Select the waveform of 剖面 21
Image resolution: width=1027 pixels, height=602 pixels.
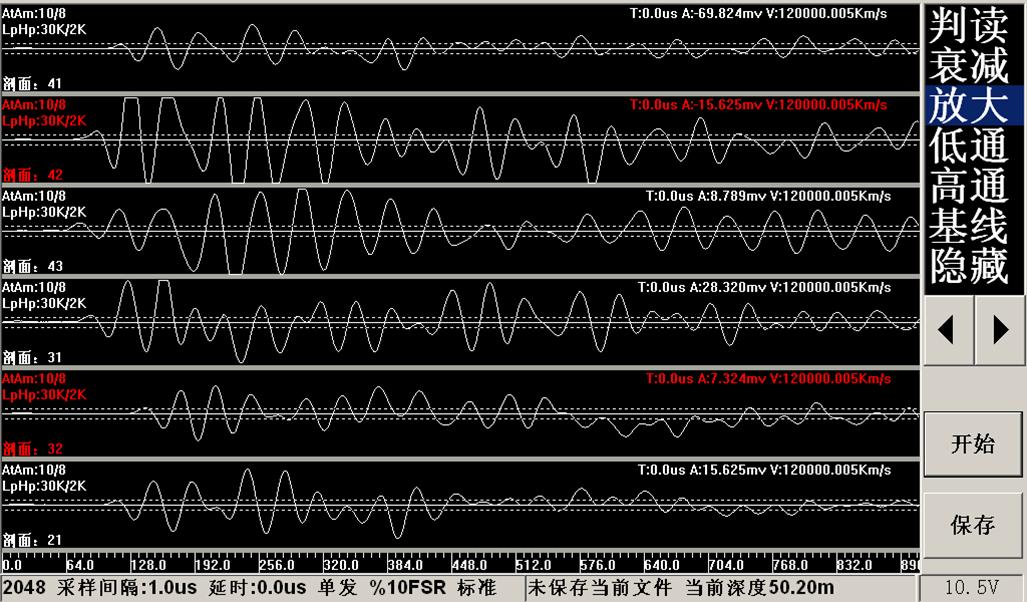point(460,504)
